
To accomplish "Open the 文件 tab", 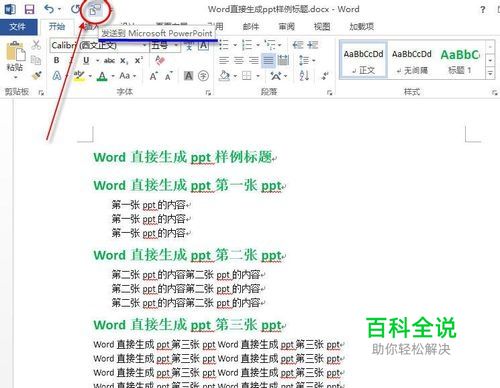I will (x=18, y=27).
